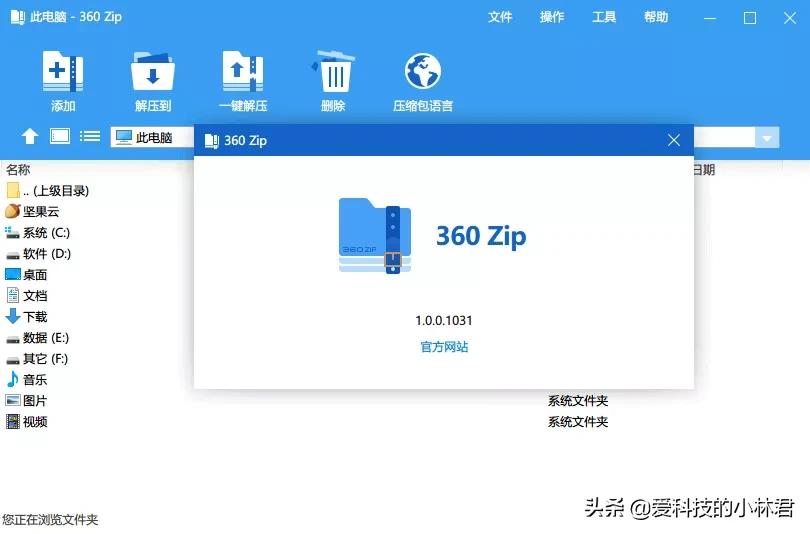Sort by the 名称 column header

18,169
